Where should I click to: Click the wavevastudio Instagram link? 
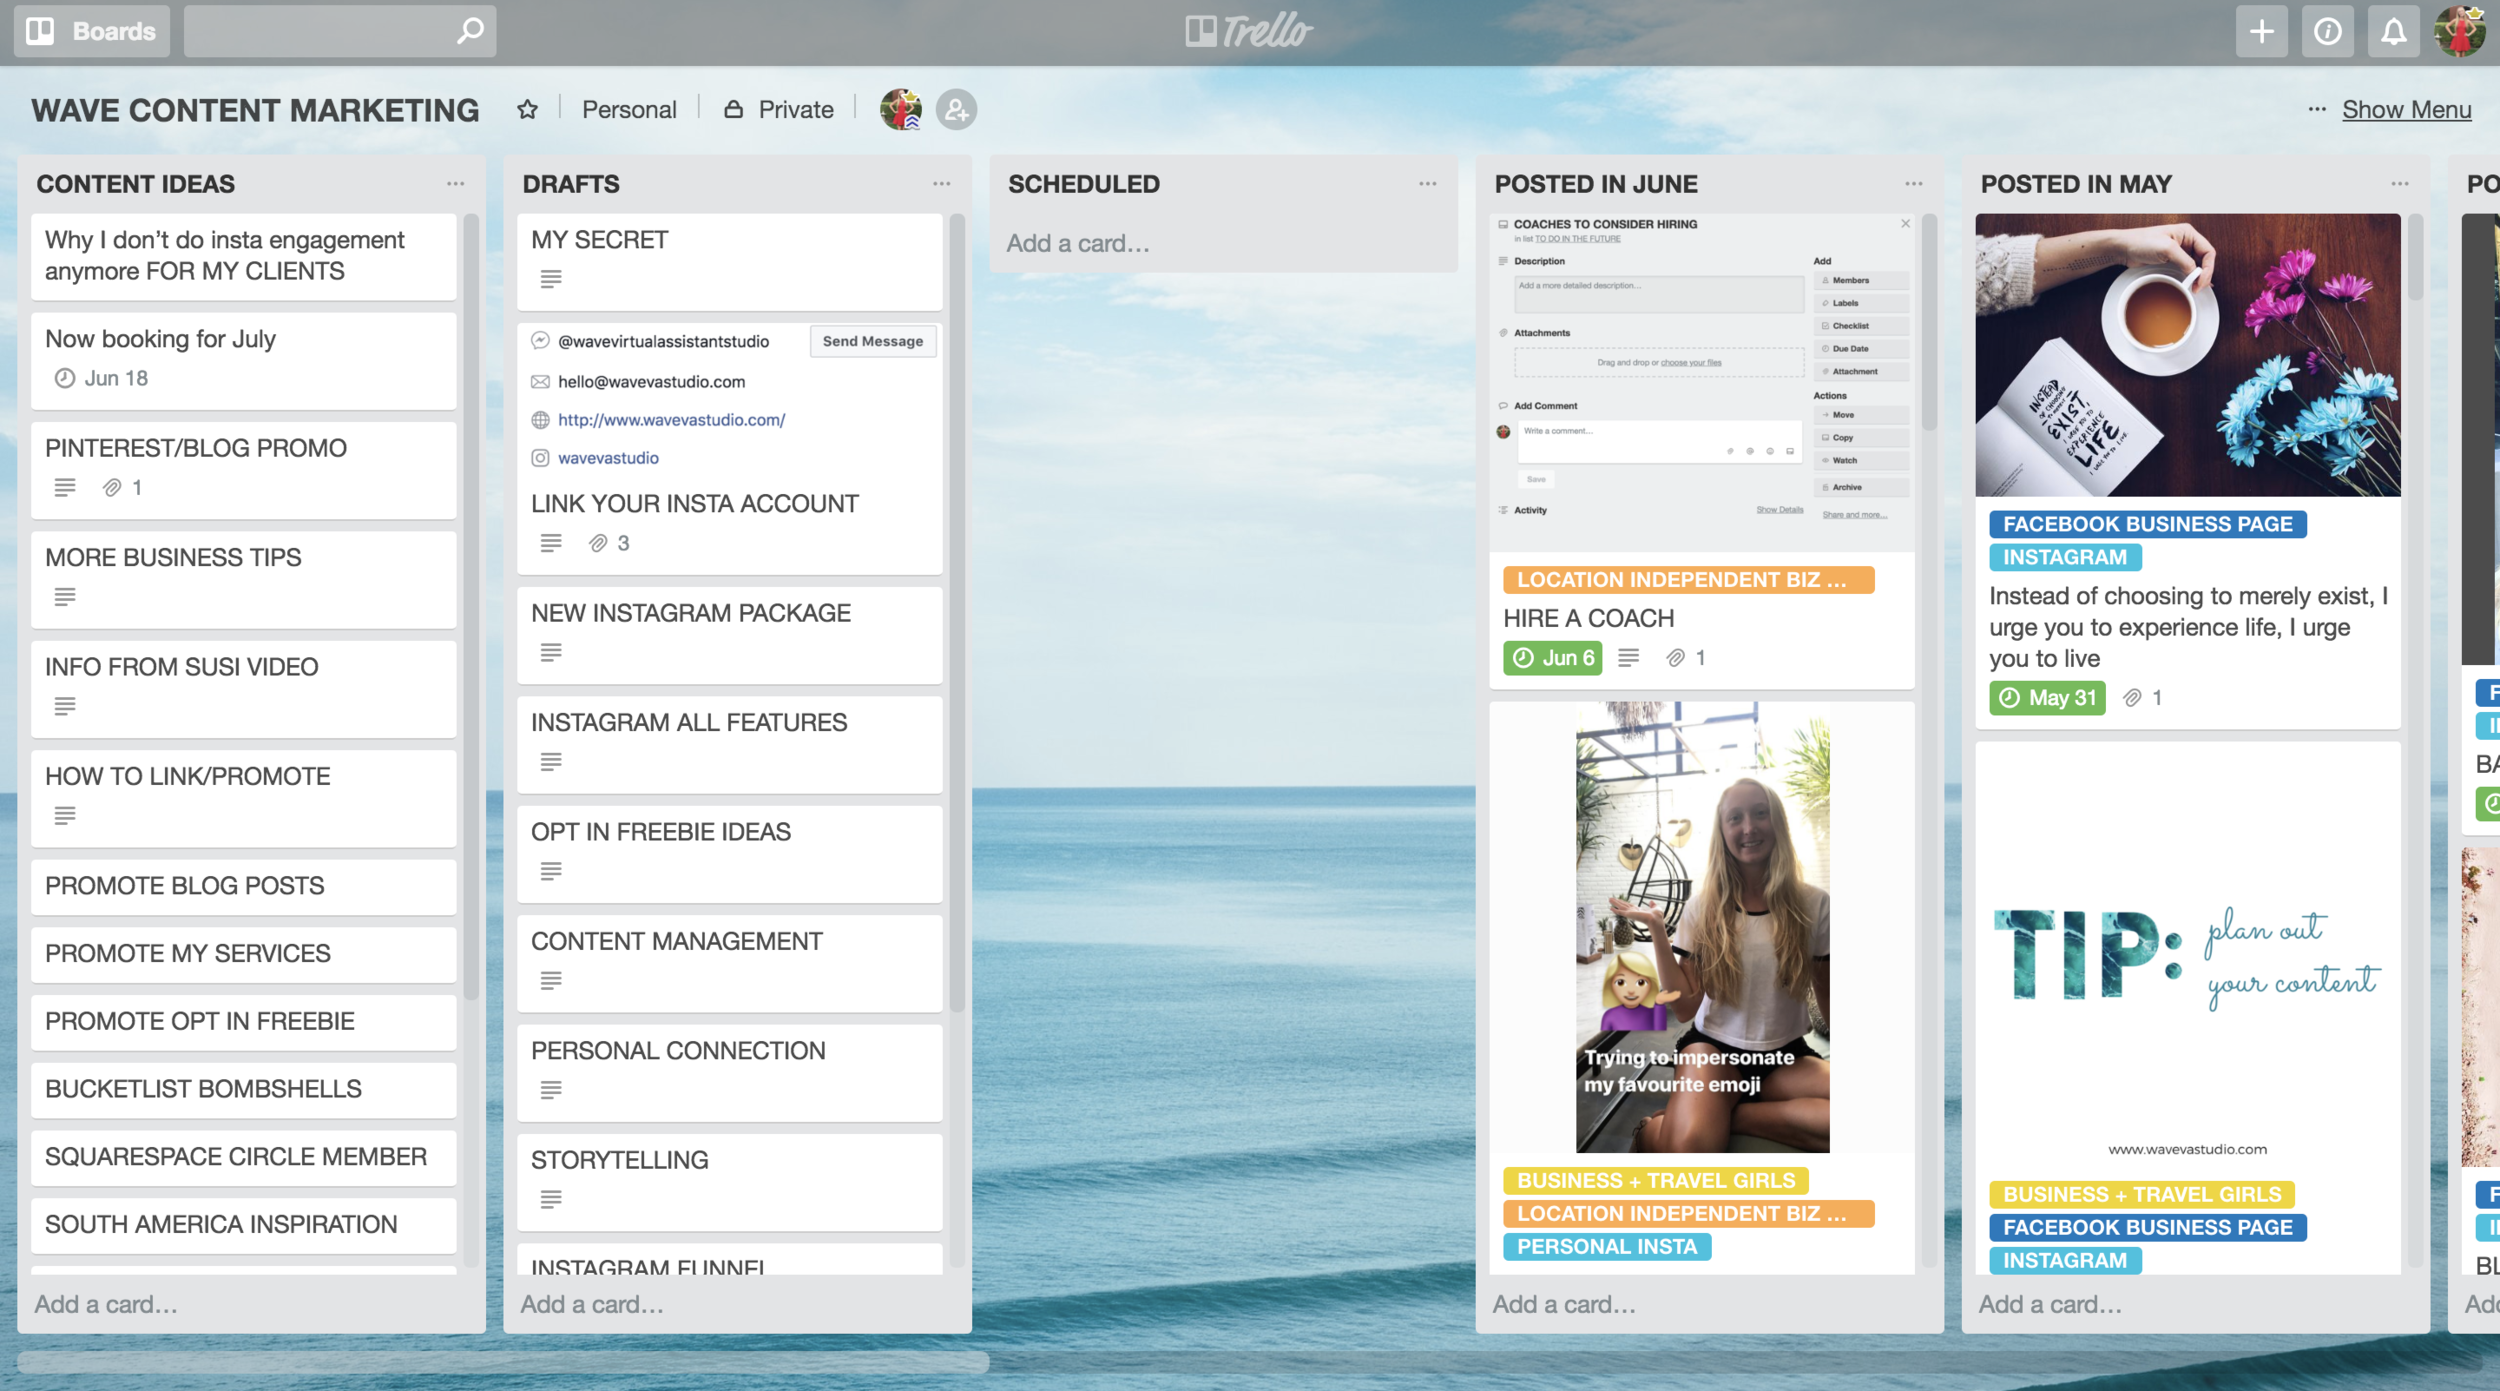pyautogui.click(x=608, y=458)
